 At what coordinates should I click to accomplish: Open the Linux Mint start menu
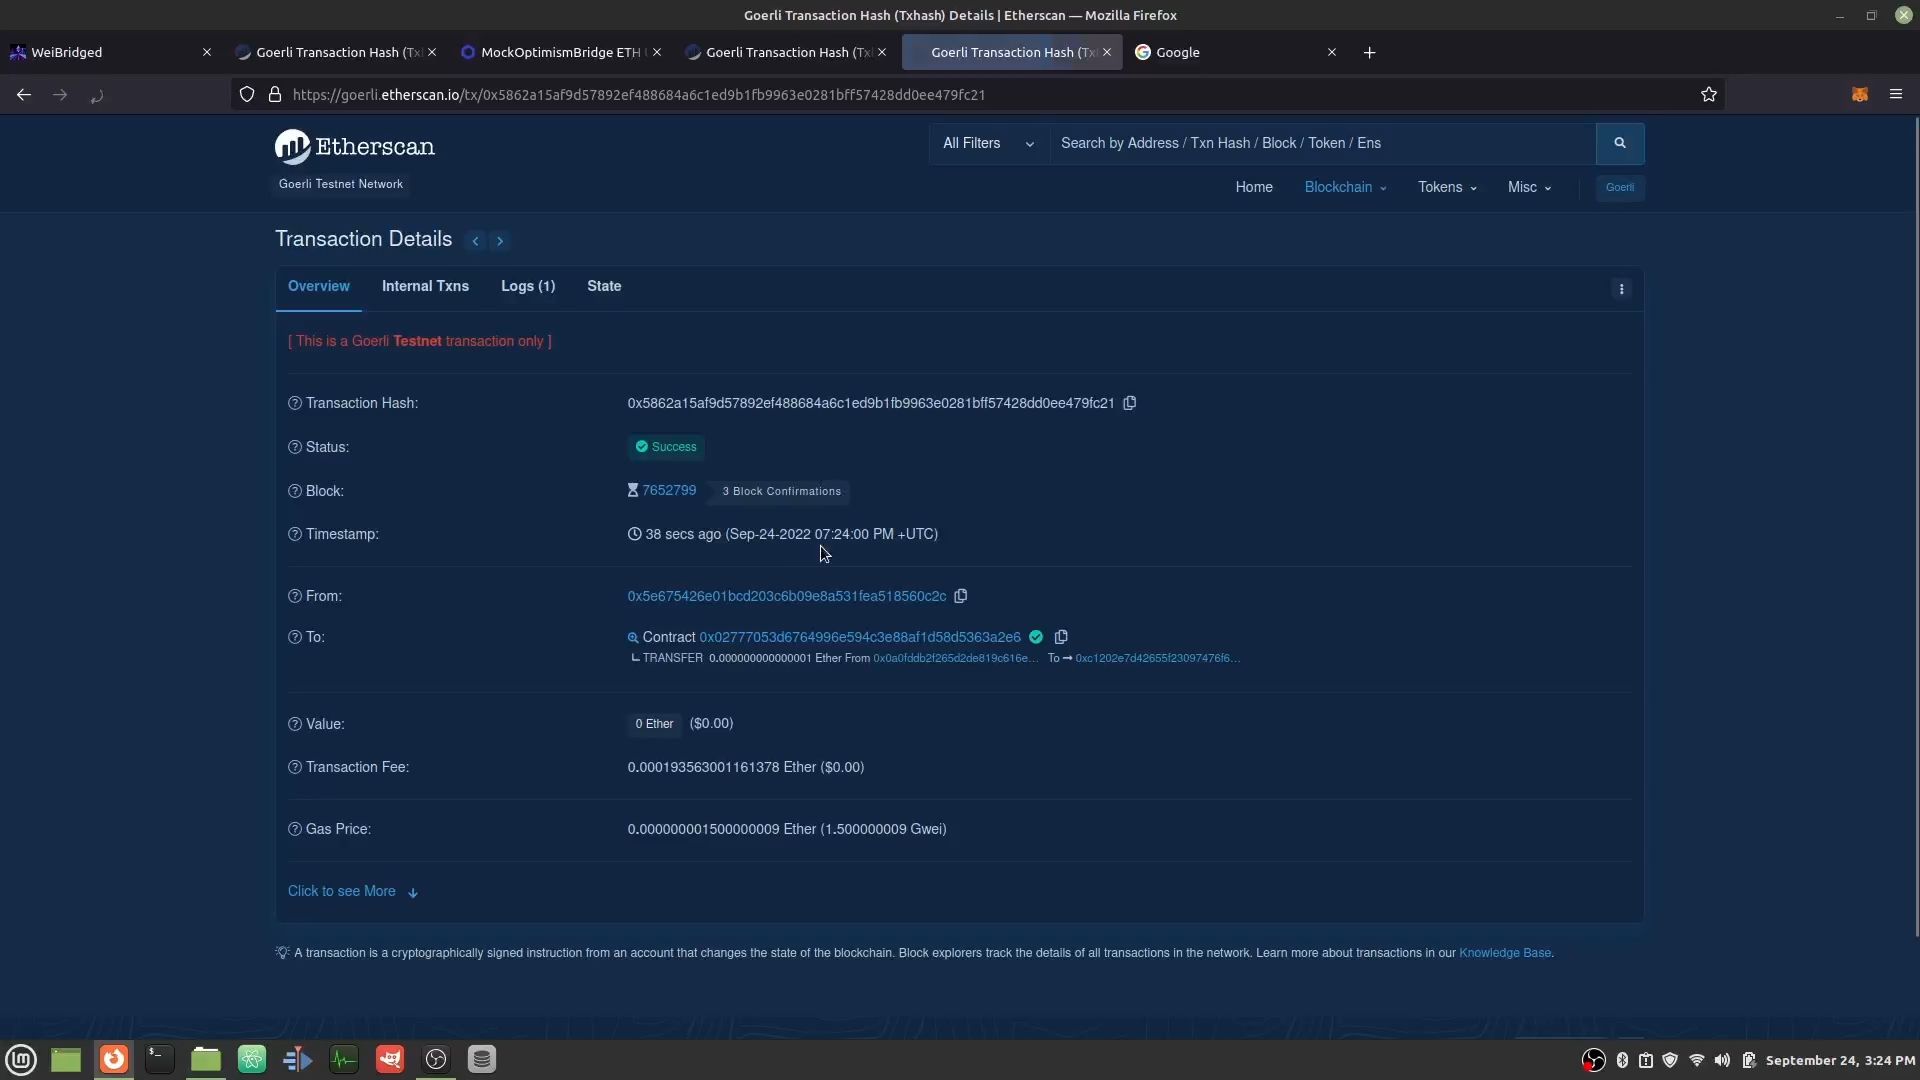pos(21,1059)
